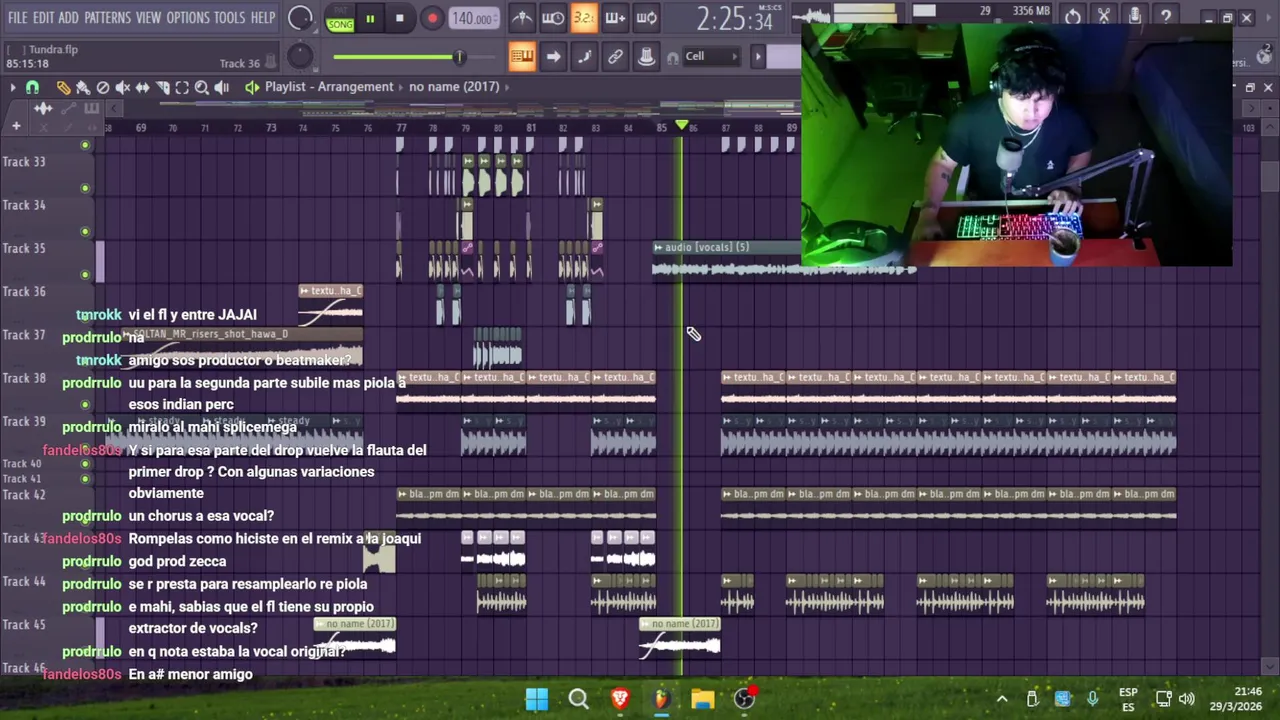Click the question mark help icon

(x=1165, y=17)
